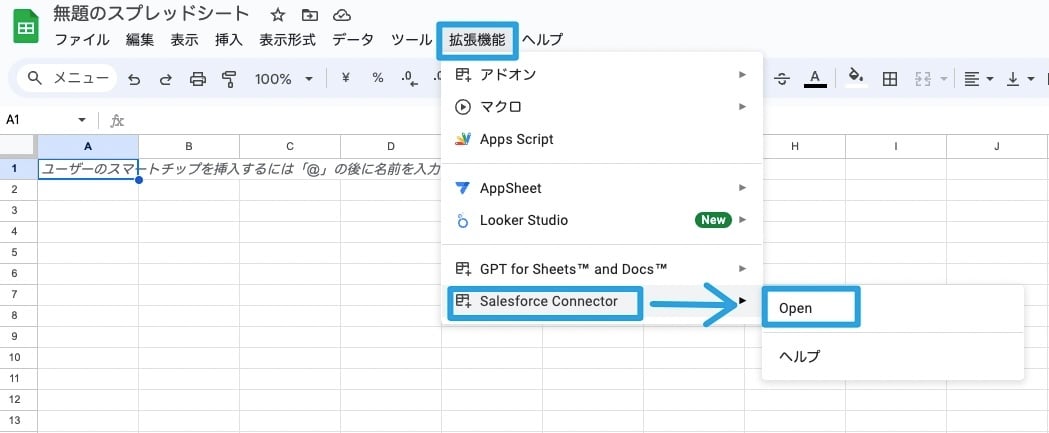
Task: Open the 編集 menu
Action: (140, 39)
